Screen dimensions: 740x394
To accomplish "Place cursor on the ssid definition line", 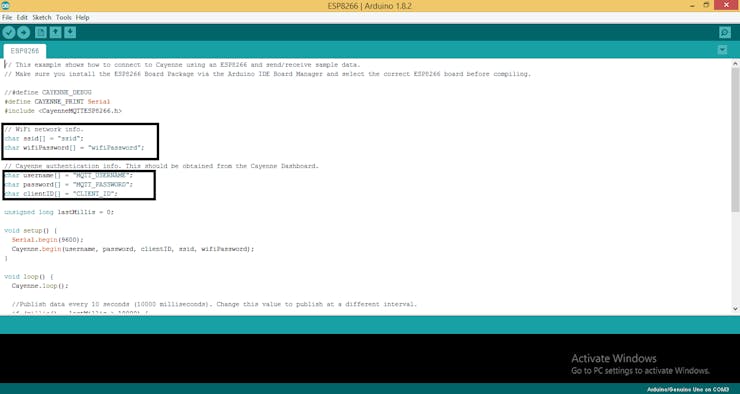I will (44, 138).
